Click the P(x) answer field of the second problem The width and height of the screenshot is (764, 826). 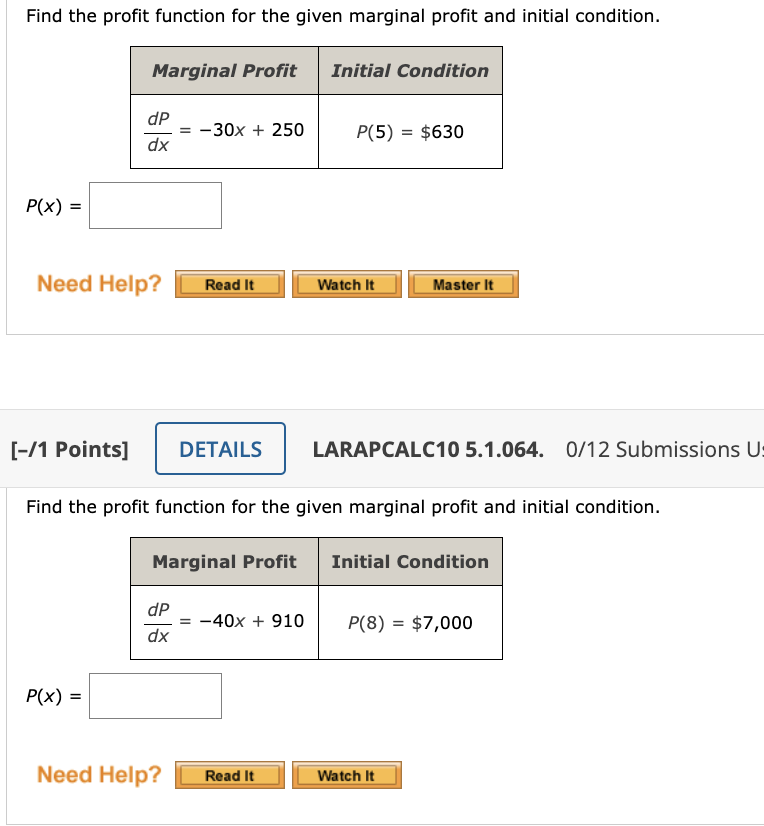pos(155,696)
